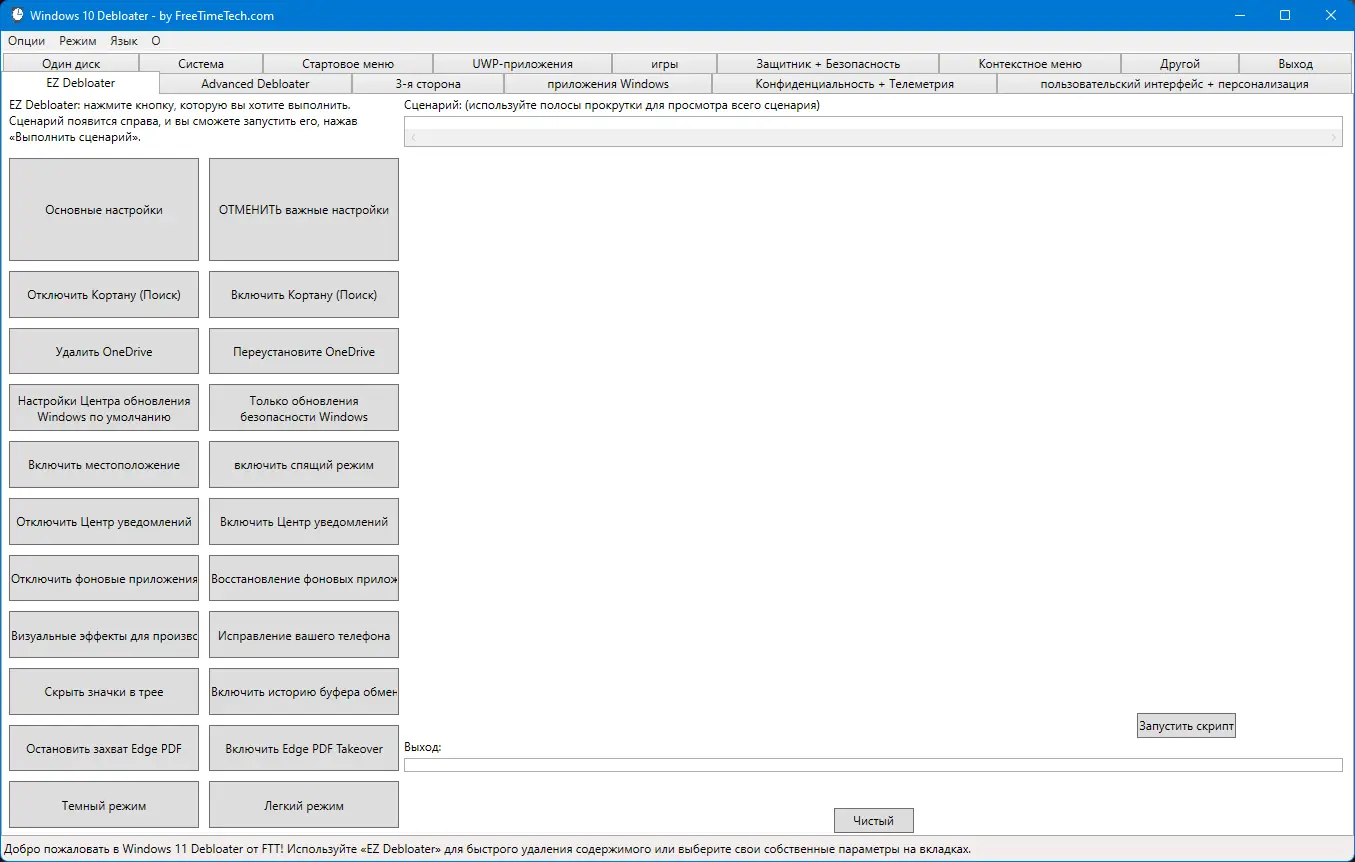Viewport: 1355px width, 862px height.
Task: Click Включить Центр уведомлений
Action: click(304, 522)
